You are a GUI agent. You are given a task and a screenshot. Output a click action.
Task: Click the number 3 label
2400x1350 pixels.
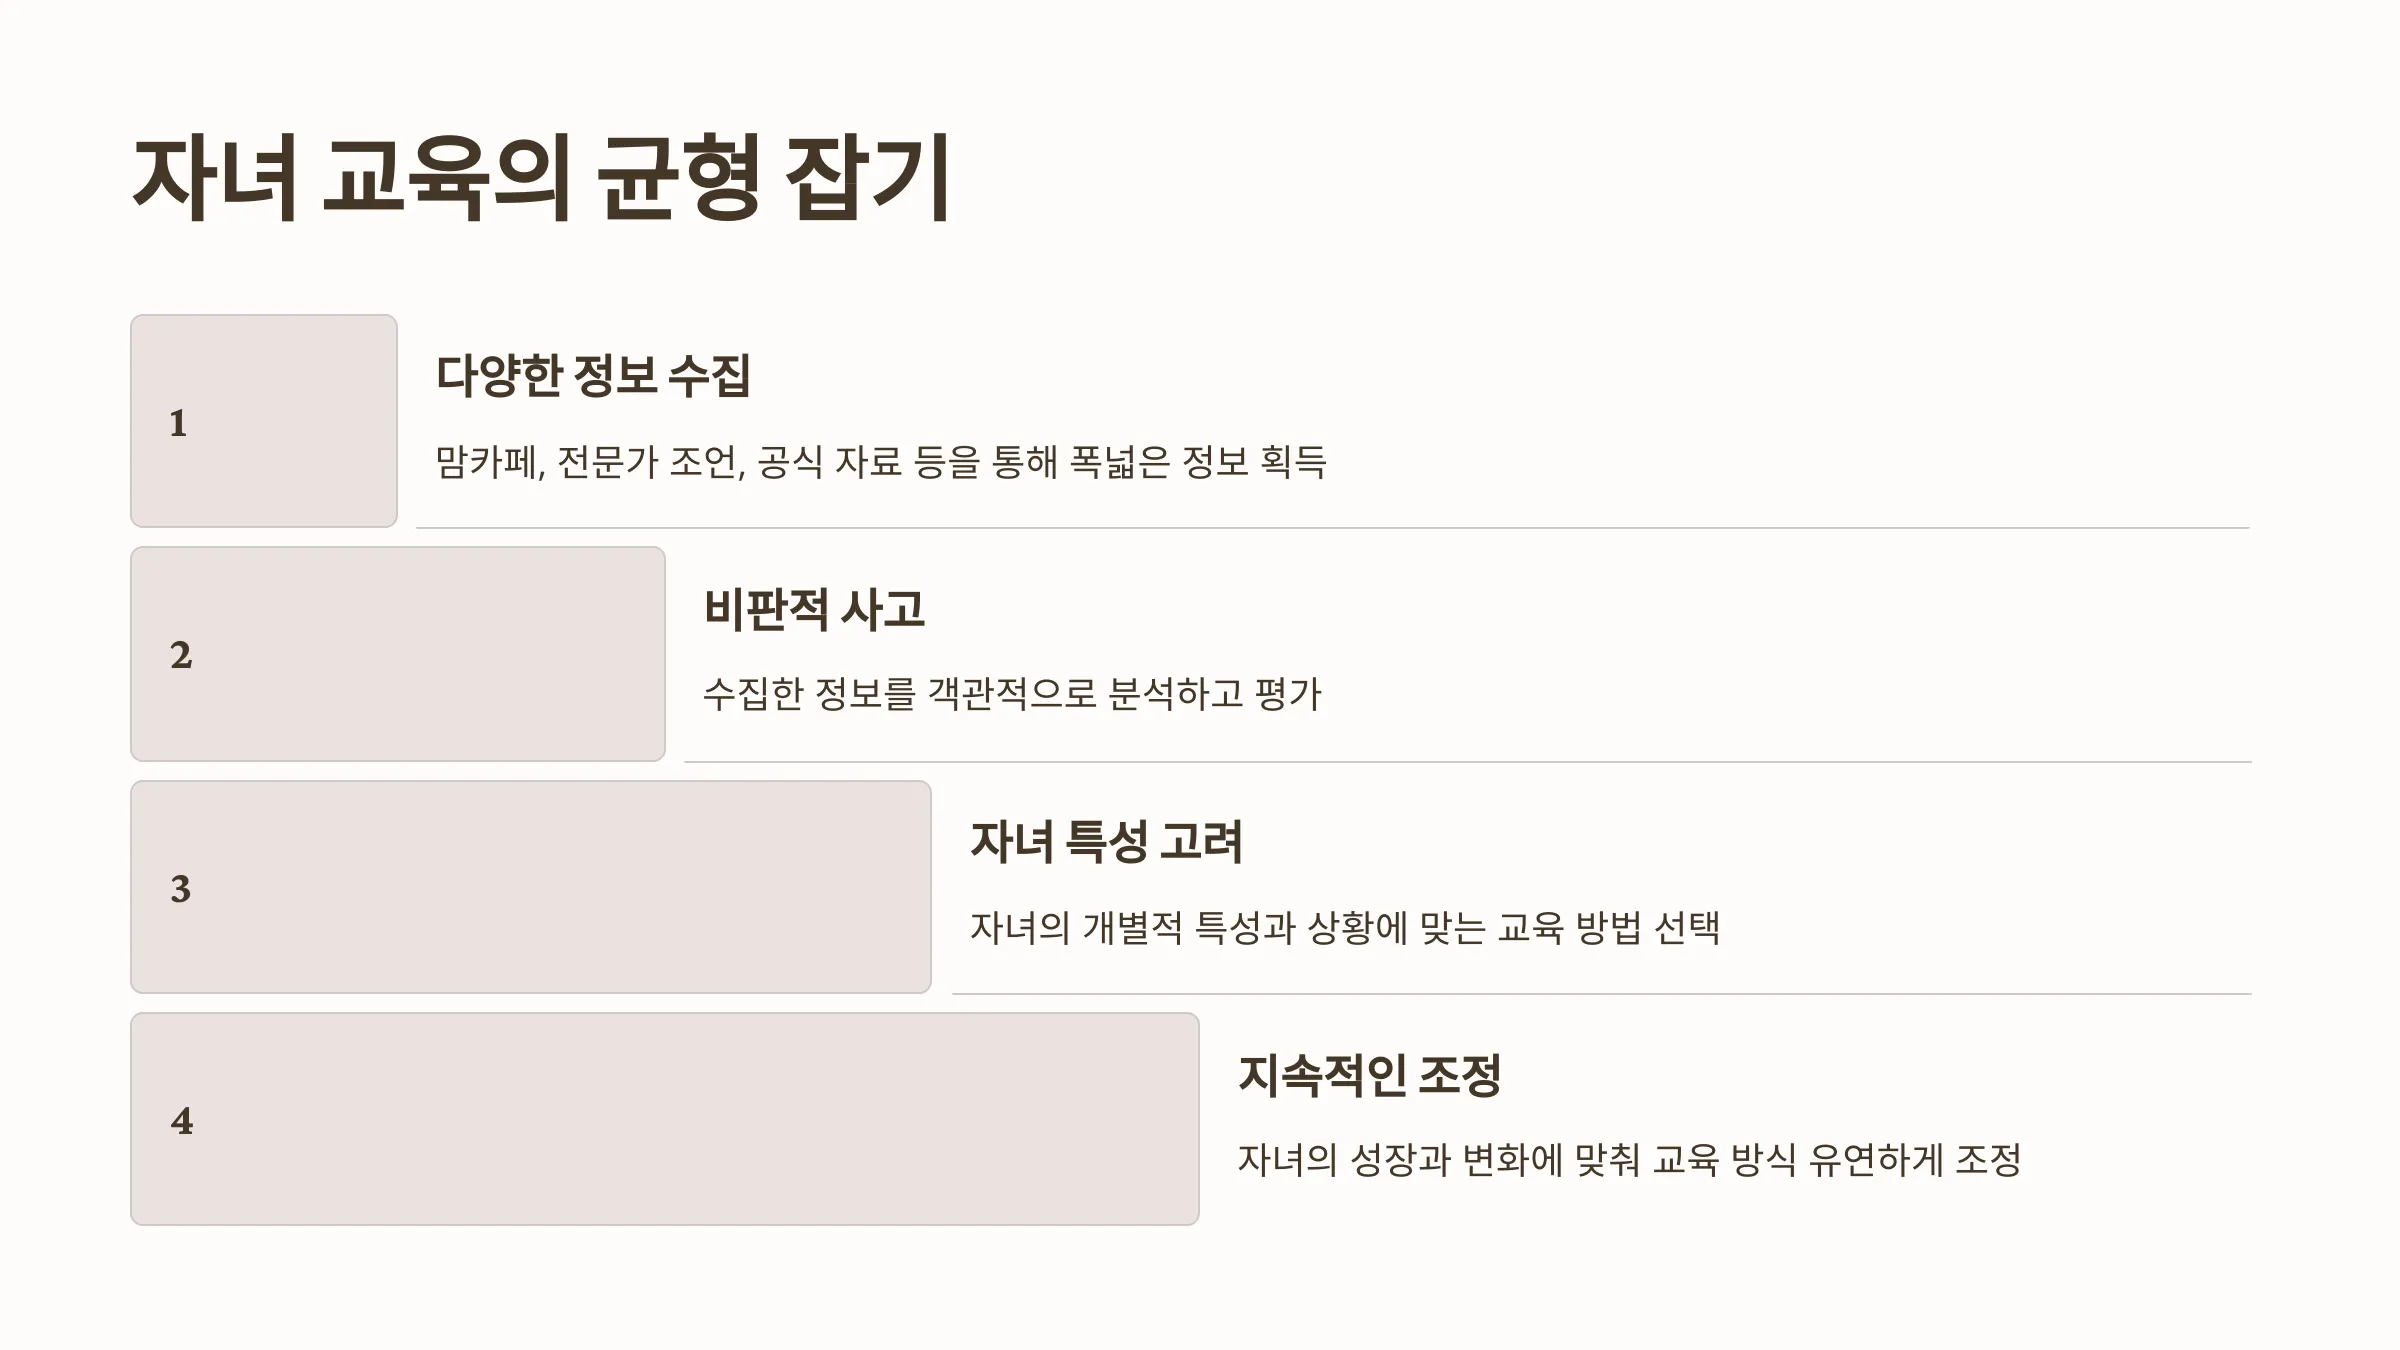[181, 889]
